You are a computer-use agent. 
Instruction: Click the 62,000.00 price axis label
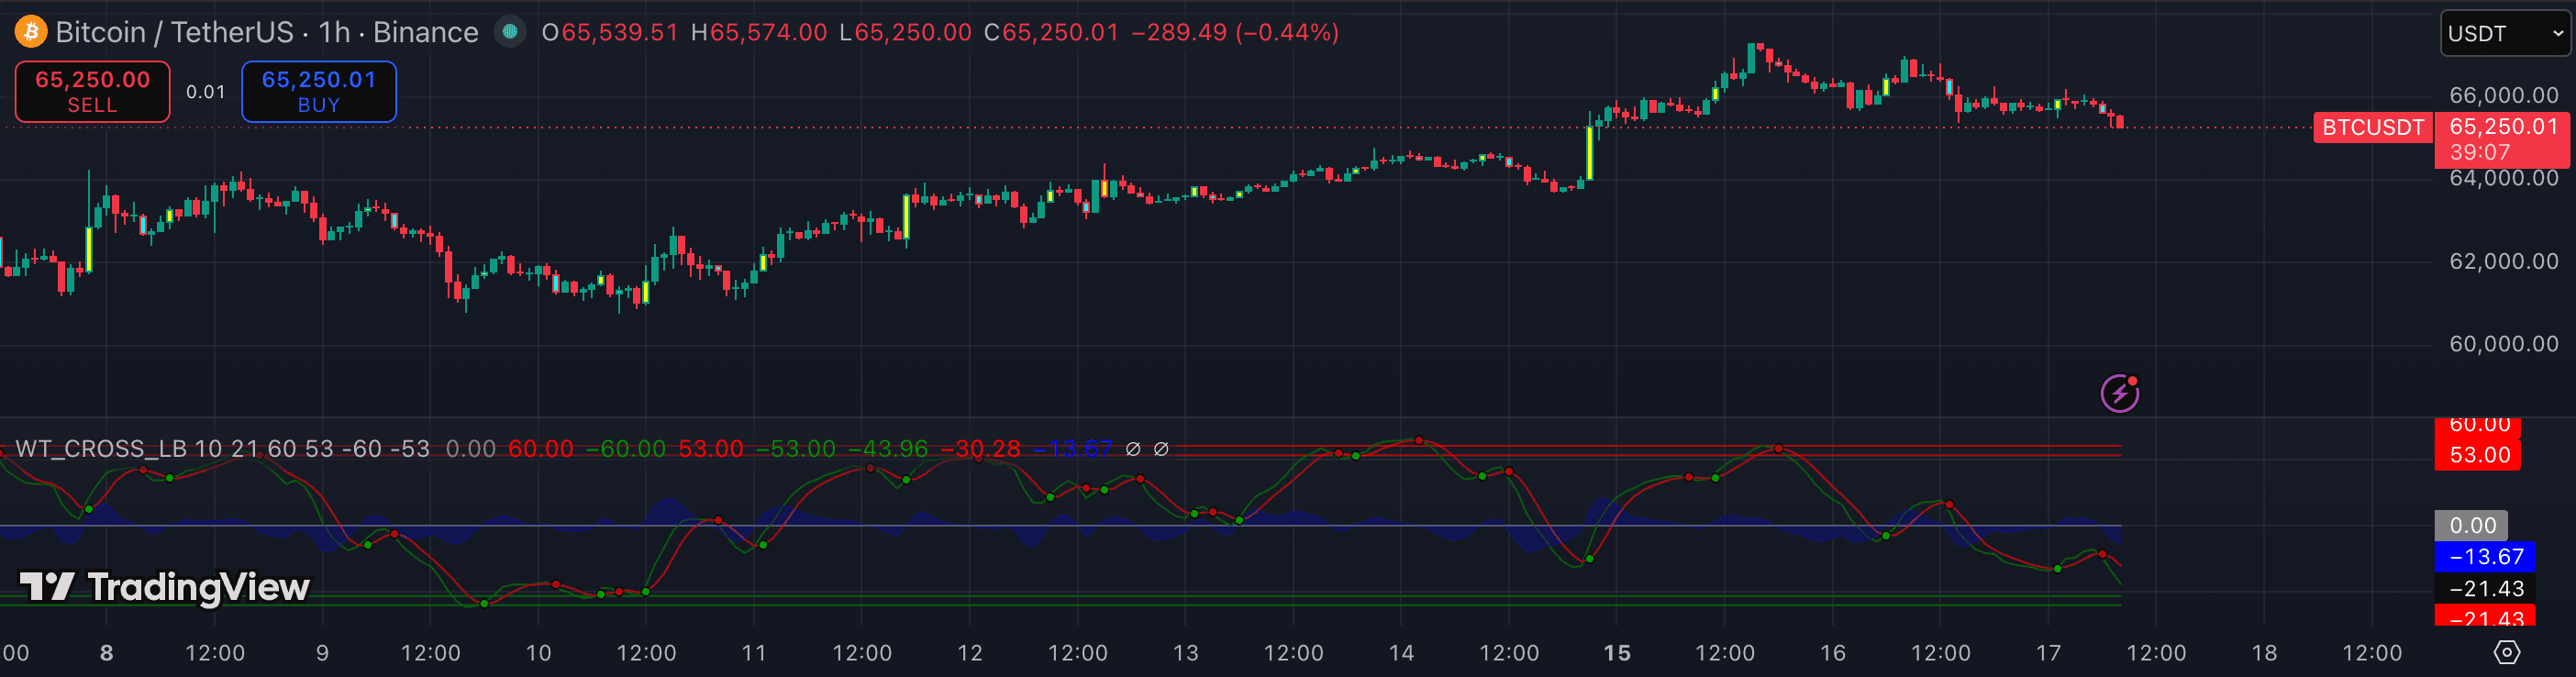pyautogui.click(x=2503, y=261)
